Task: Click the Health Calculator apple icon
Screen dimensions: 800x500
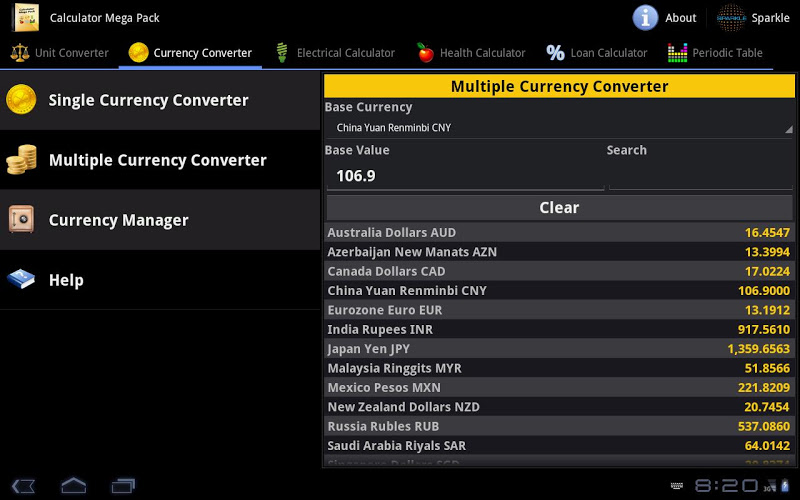Action: tap(425, 53)
